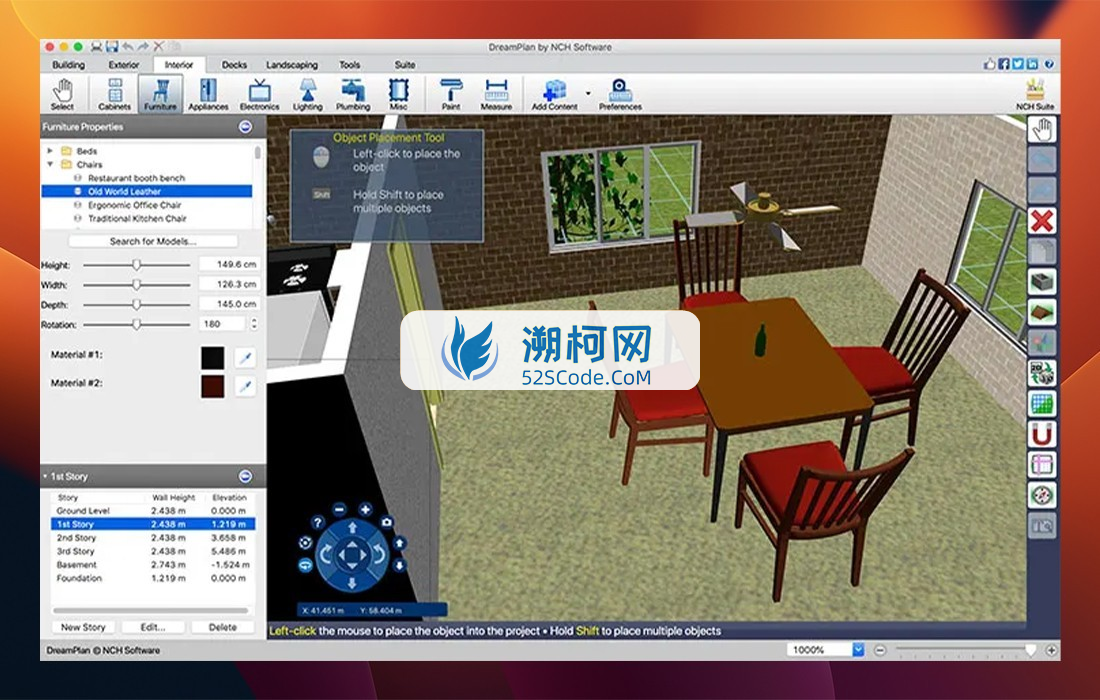Image resolution: width=1100 pixels, height=700 pixels.
Task: Click the New Story button
Action: [x=83, y=627]
